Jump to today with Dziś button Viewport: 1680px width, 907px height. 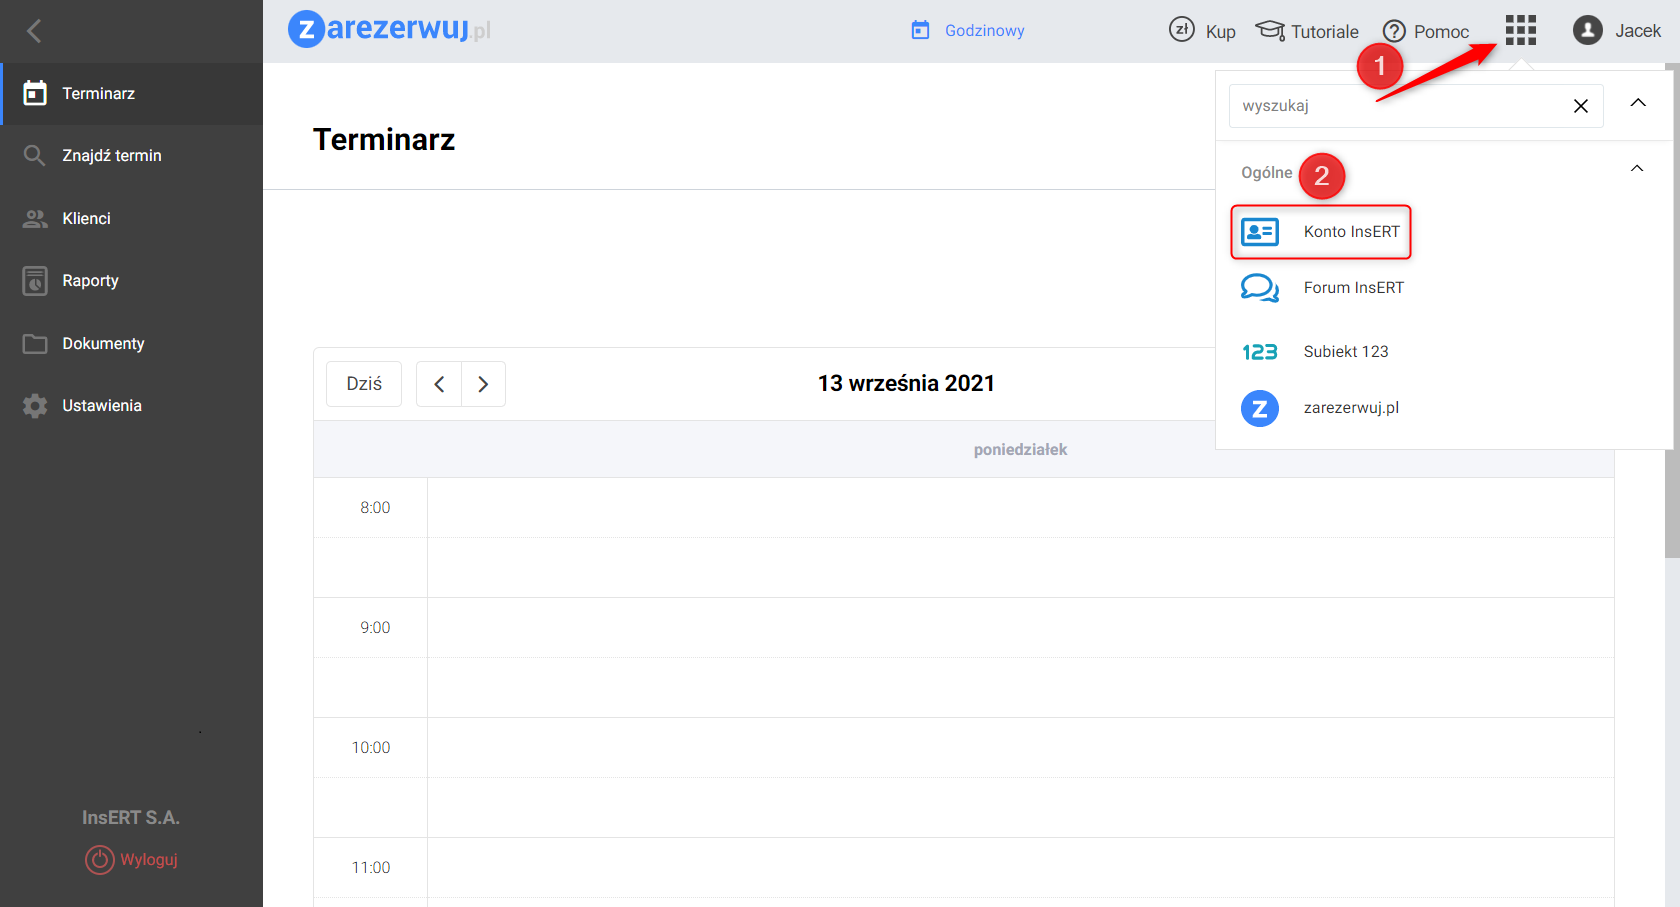pyautogui.click(x=364, y=384)
